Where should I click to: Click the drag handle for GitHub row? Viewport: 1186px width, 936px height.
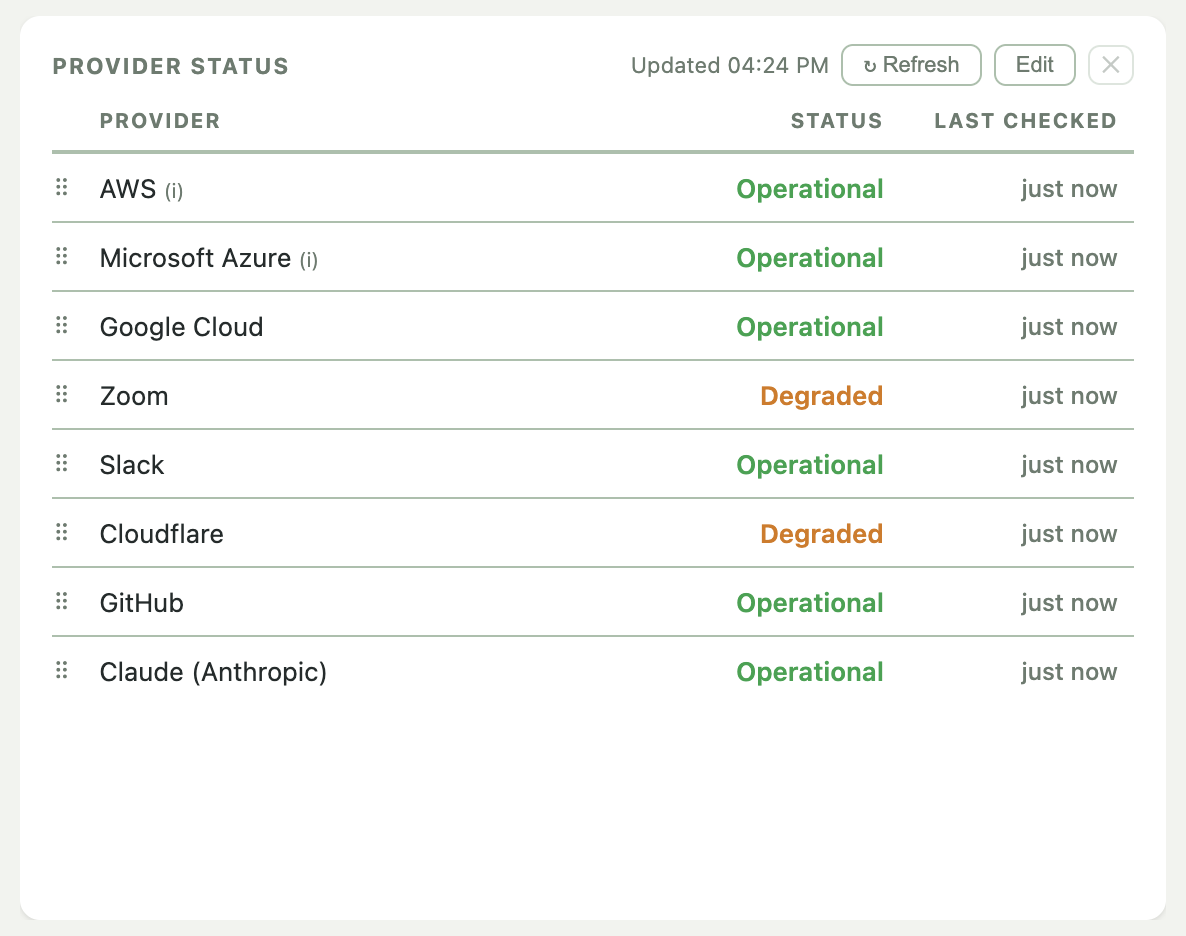(x=62, y=602)
